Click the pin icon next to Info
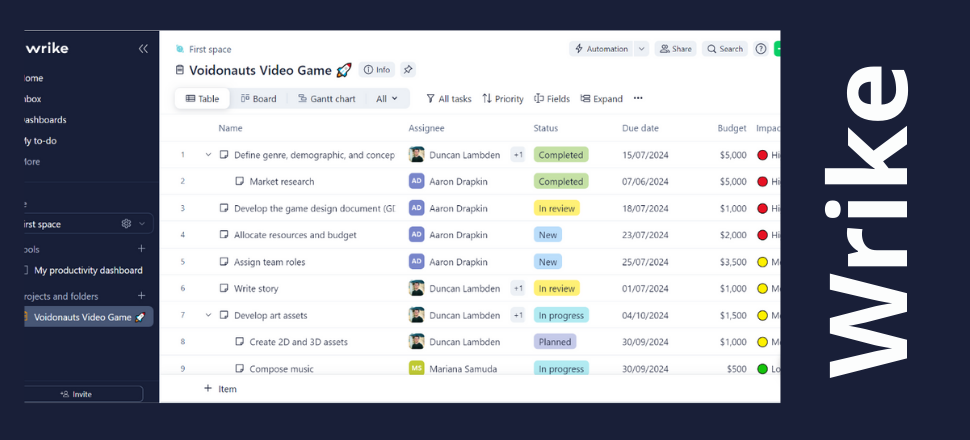The image size is (970, 440). [x=408, y=70]
